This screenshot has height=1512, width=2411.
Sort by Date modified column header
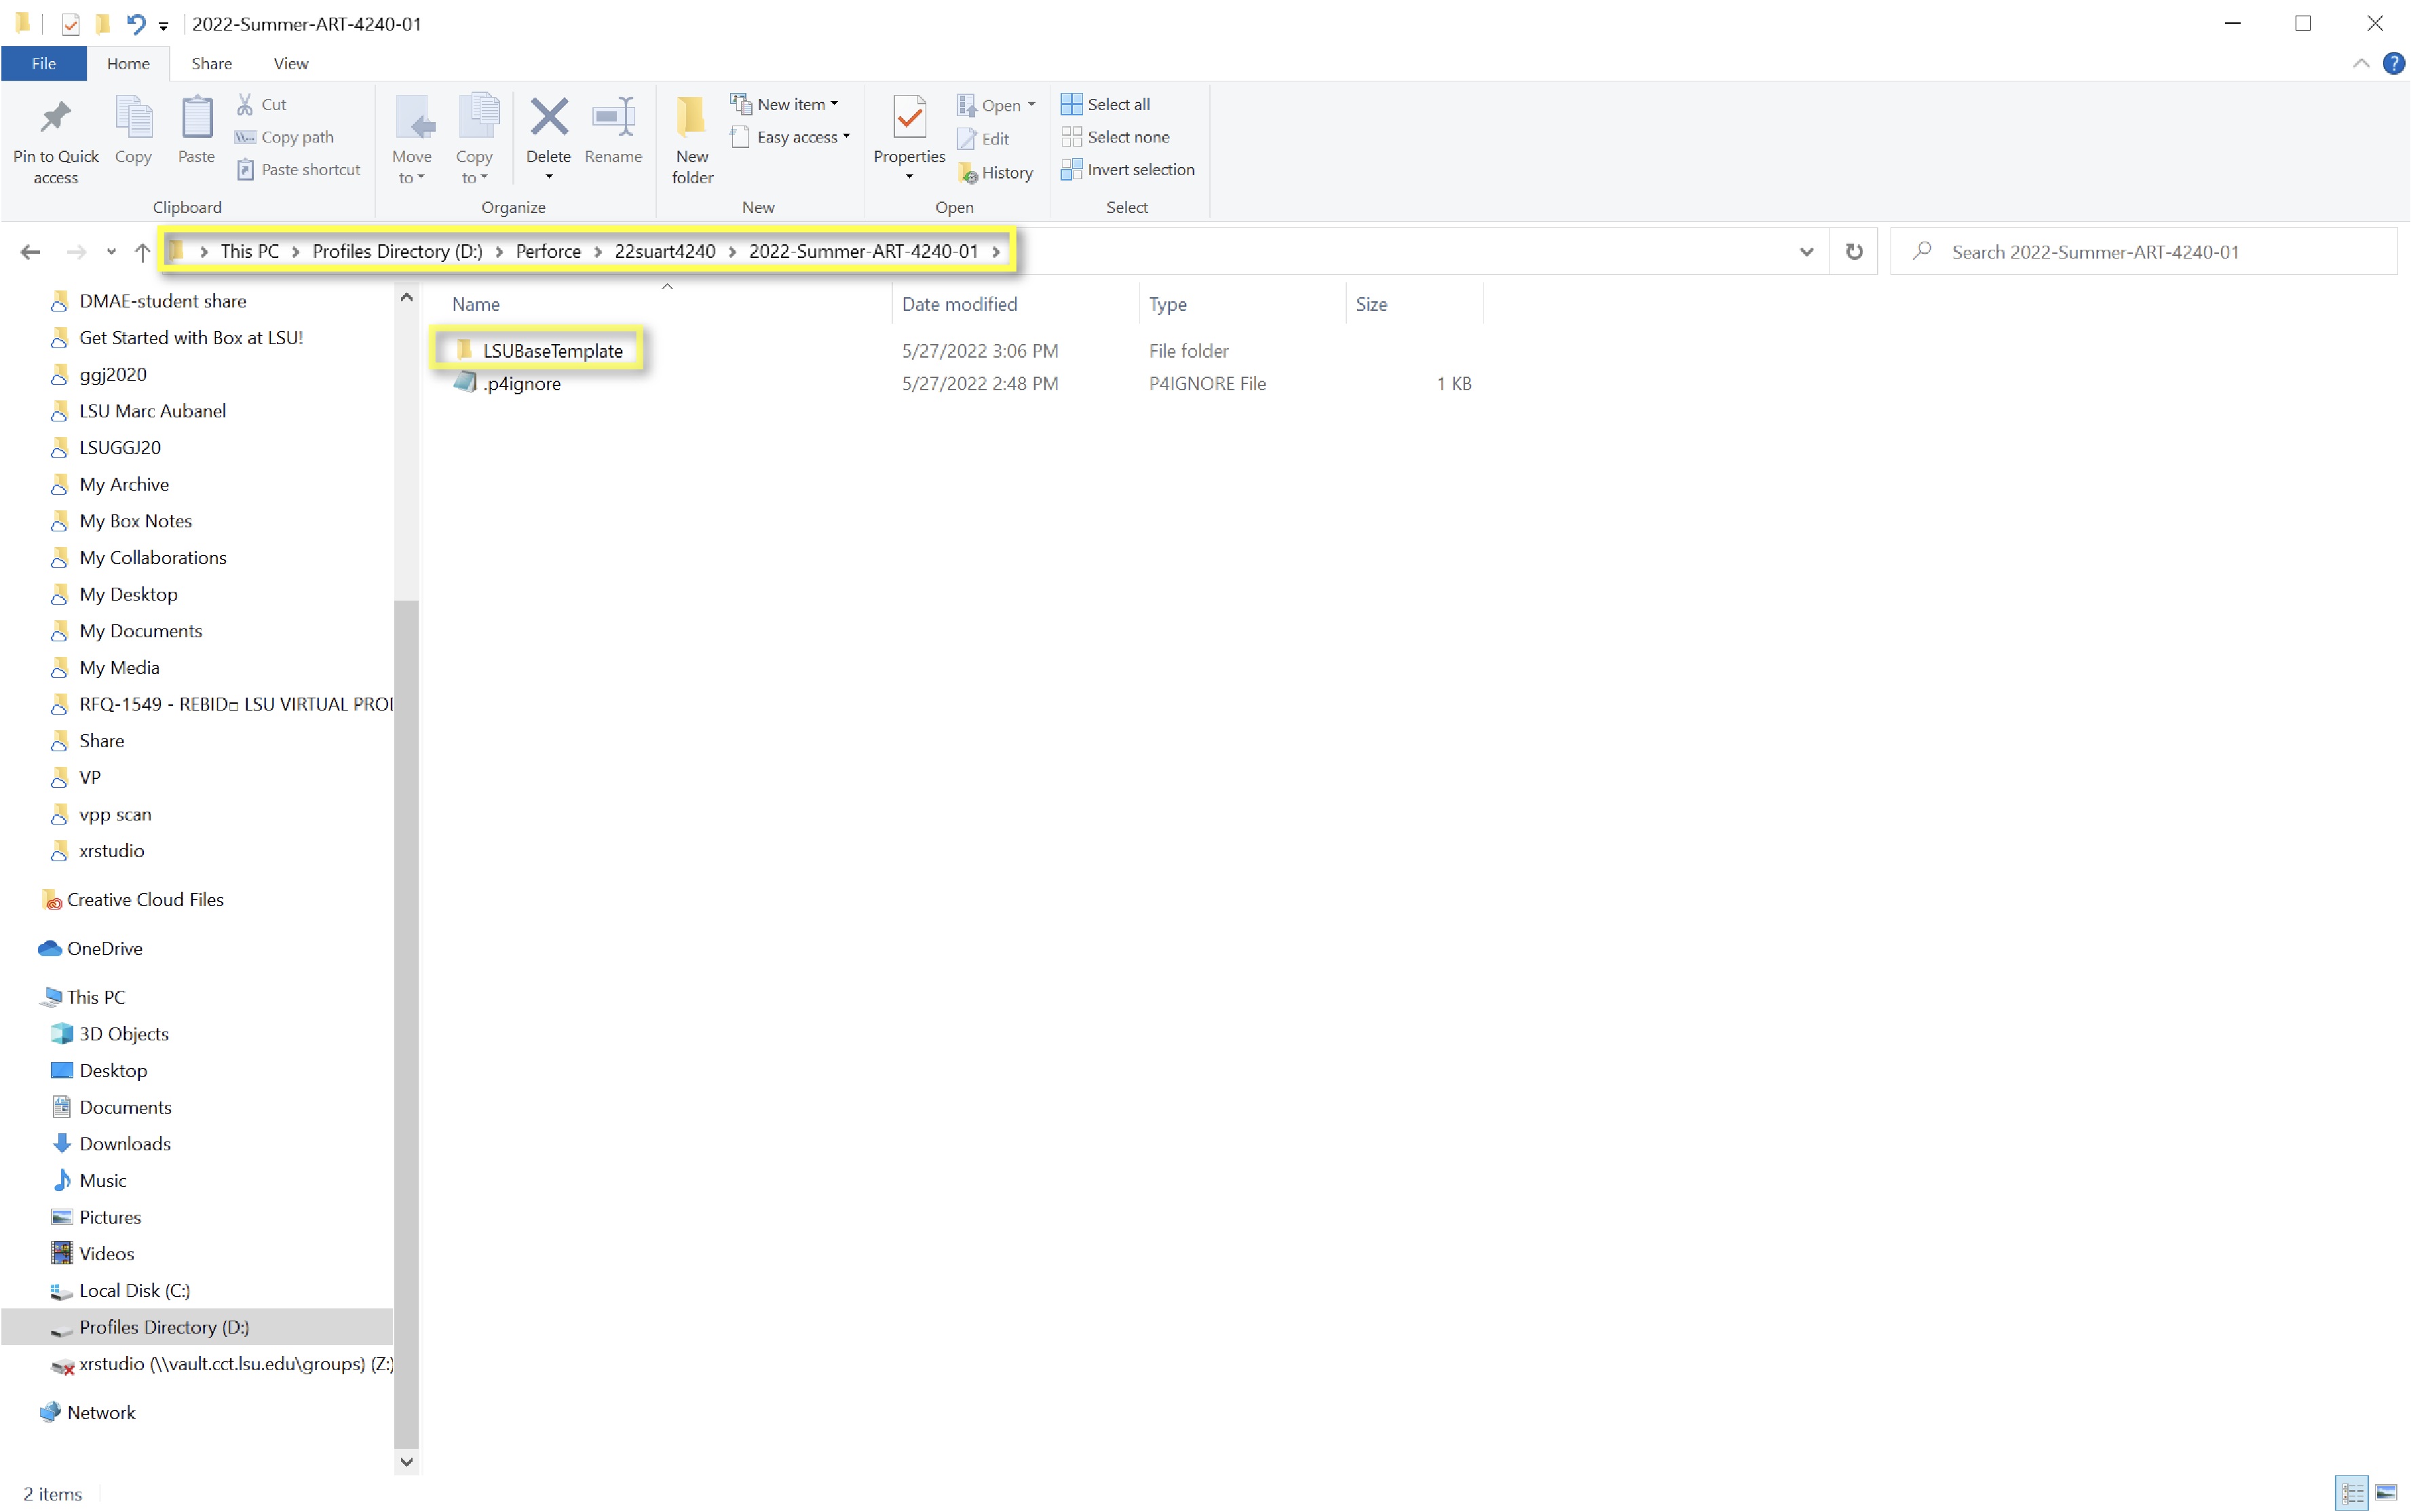tap(959, 304)
